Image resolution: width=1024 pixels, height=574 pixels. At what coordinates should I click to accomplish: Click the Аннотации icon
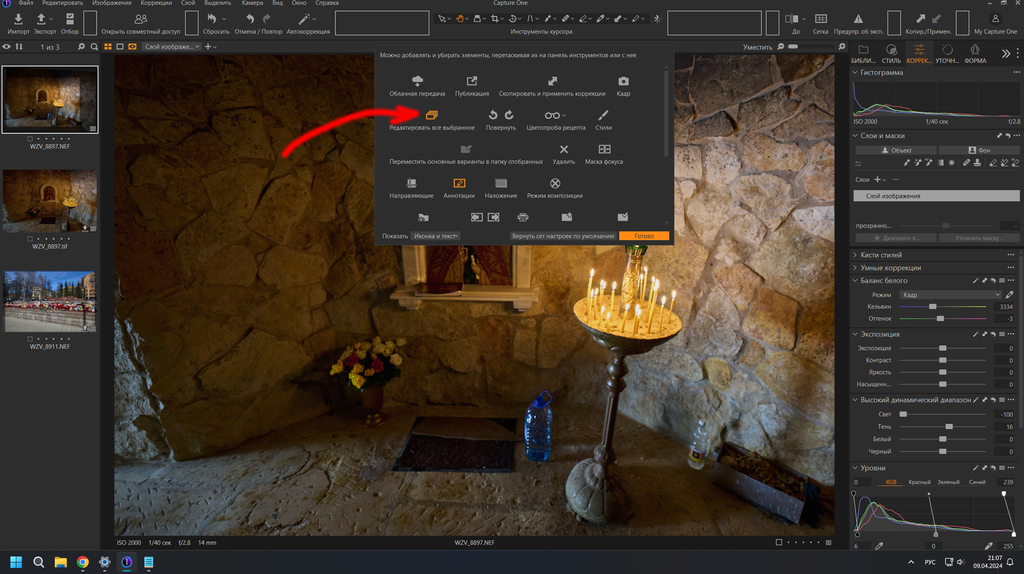tap(459, 183)
